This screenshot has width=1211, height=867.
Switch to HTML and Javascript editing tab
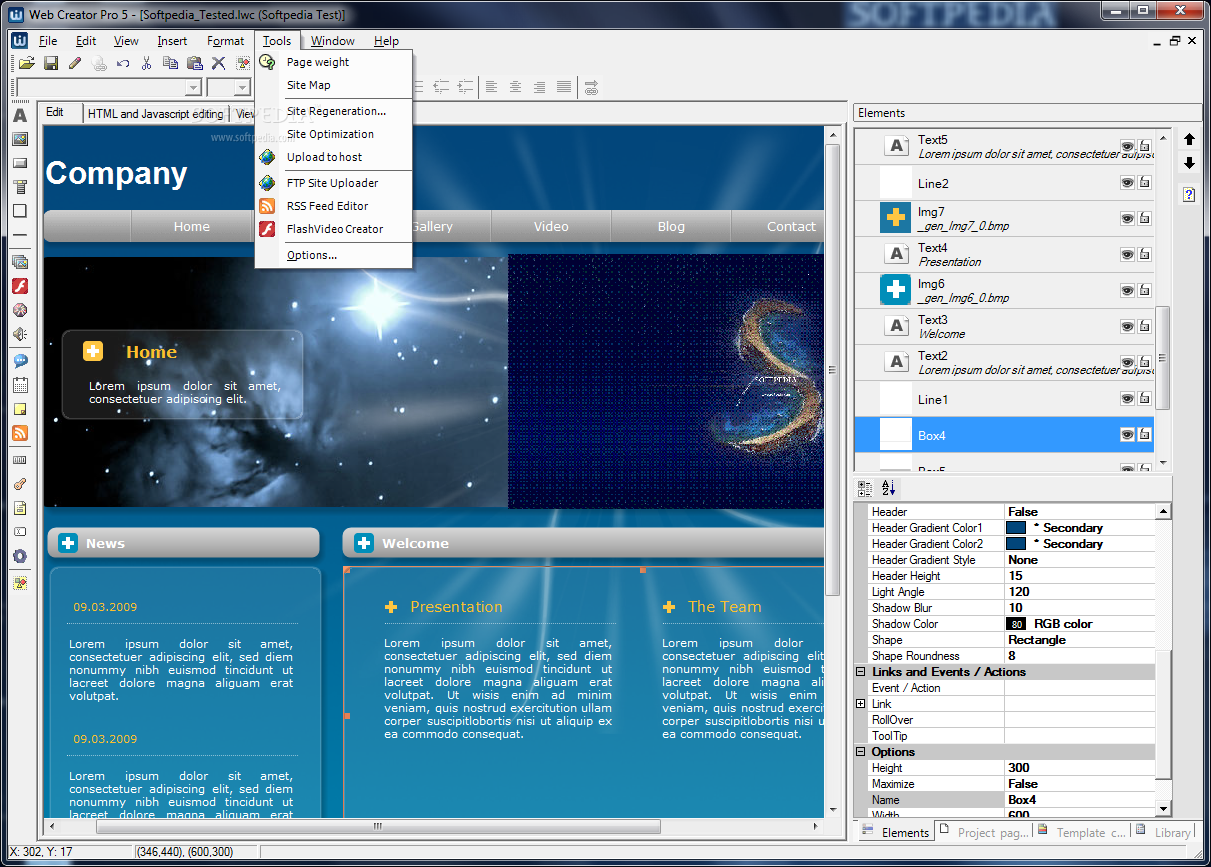click(155, 114)
